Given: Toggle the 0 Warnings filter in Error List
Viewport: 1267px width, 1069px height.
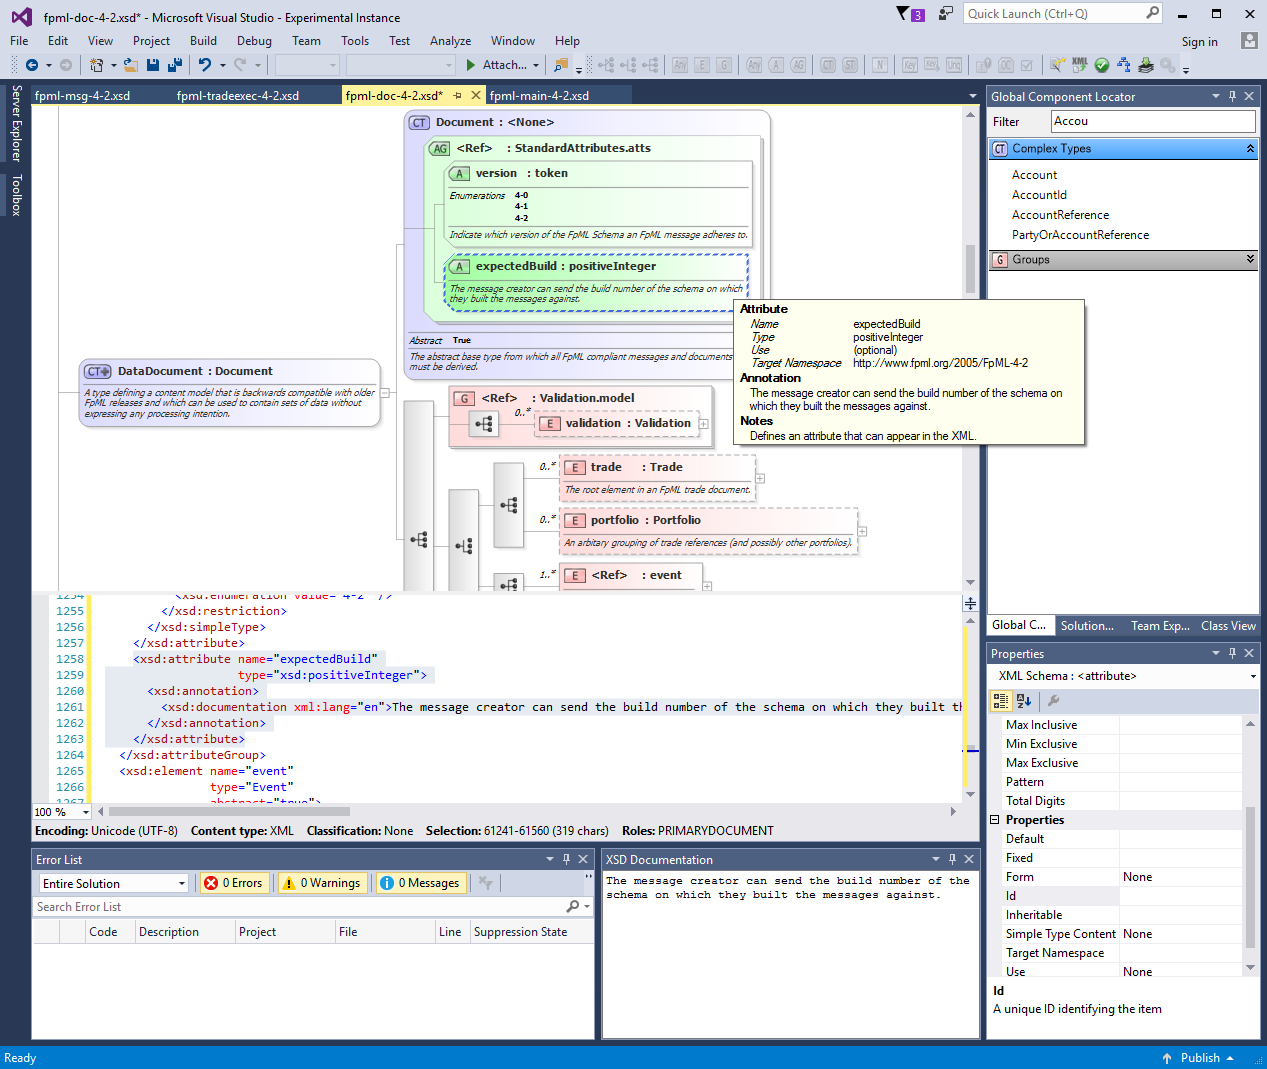Looking at the screenshot, I should pyautogui.click(x=322, y=883).
